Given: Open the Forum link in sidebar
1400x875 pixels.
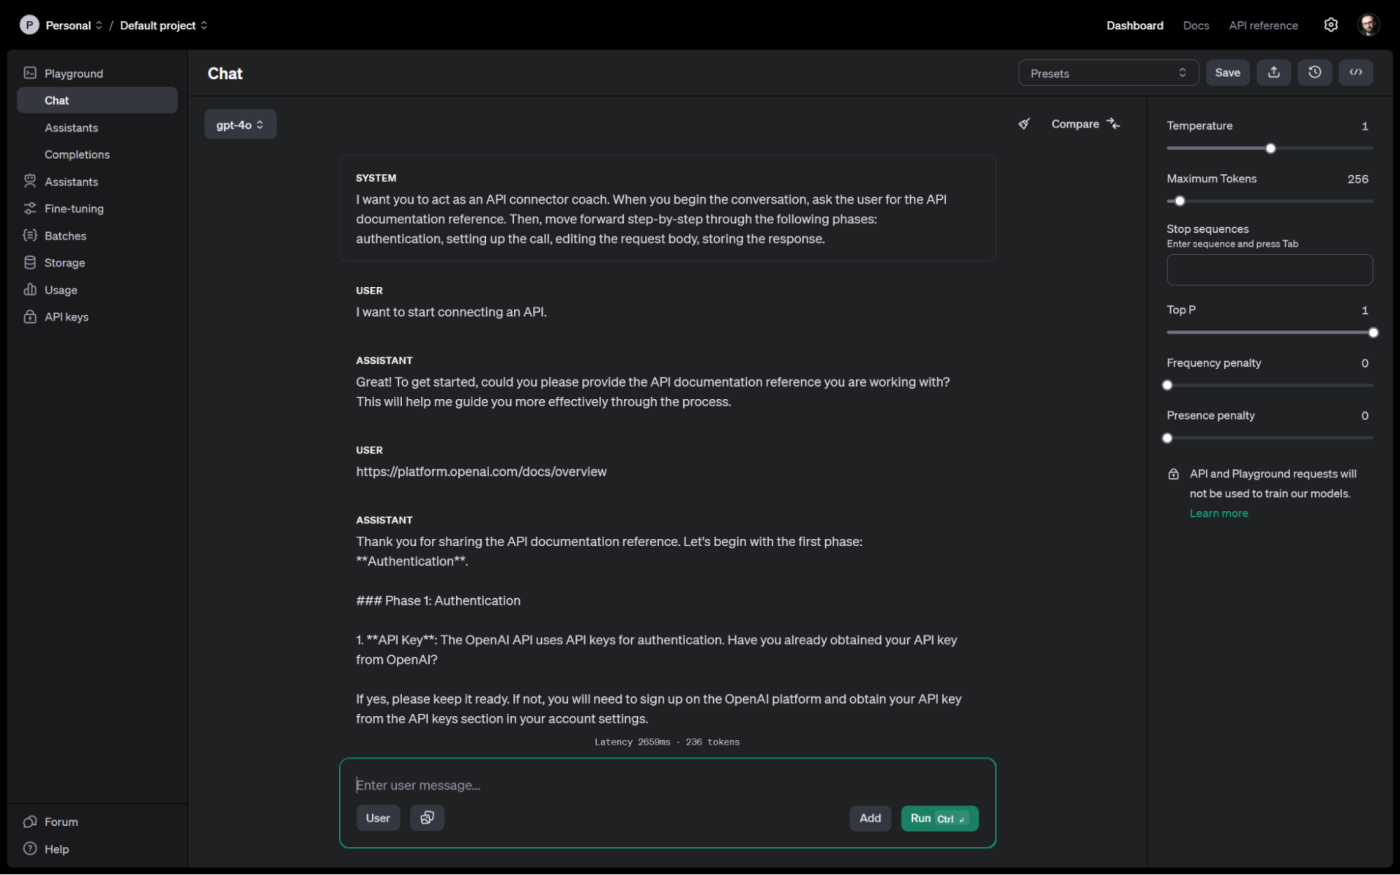Looking at the screenshot, I should (x=61, y=822).
